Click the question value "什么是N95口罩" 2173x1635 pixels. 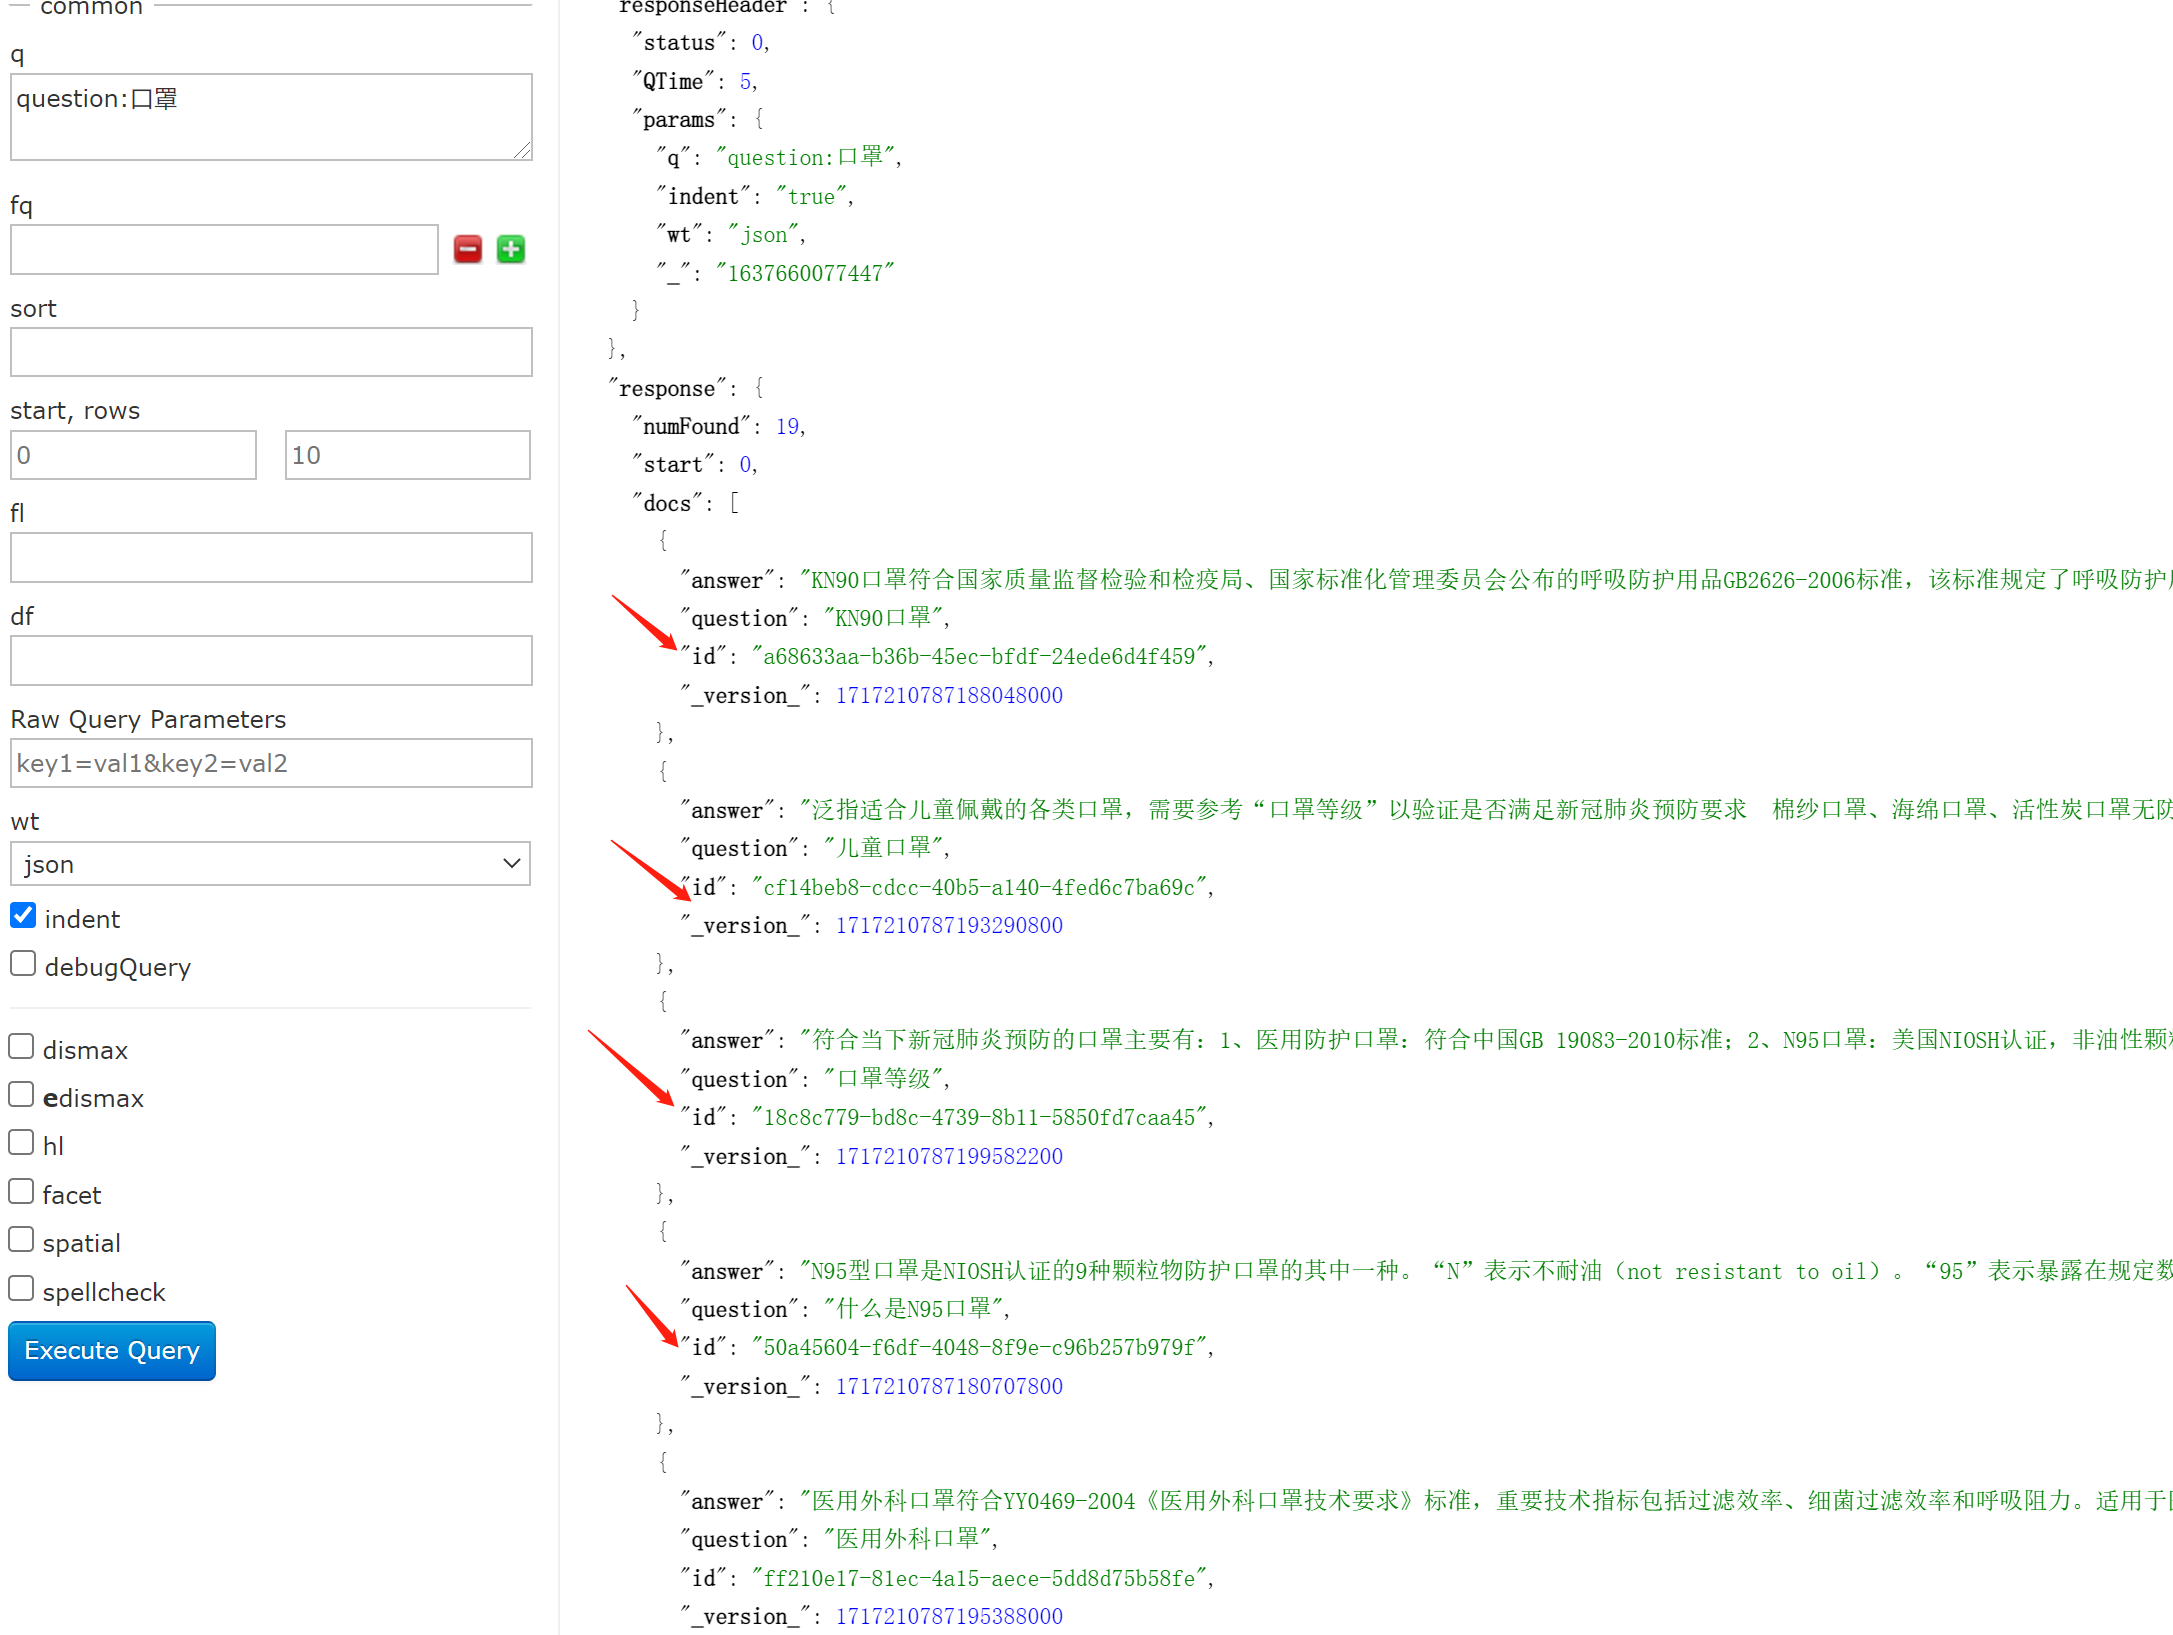913,1310
